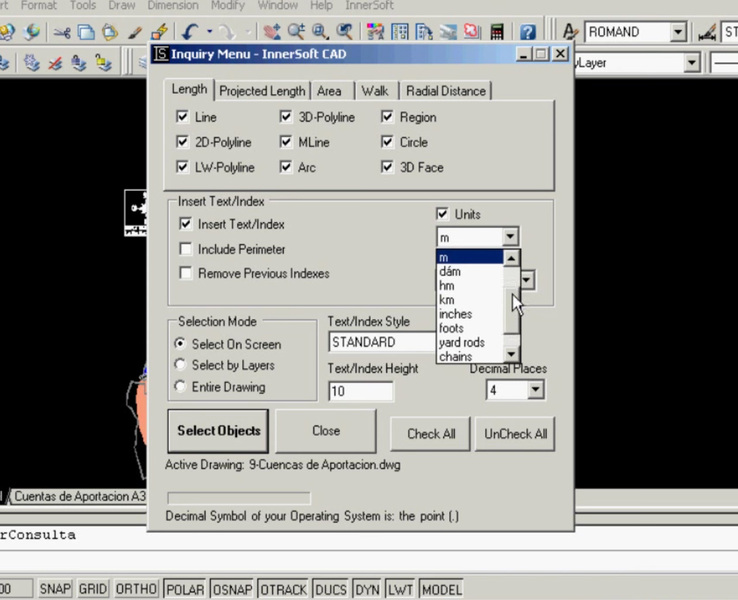Open the Dimension menu
738x600 pixels.
coord(173,6)
